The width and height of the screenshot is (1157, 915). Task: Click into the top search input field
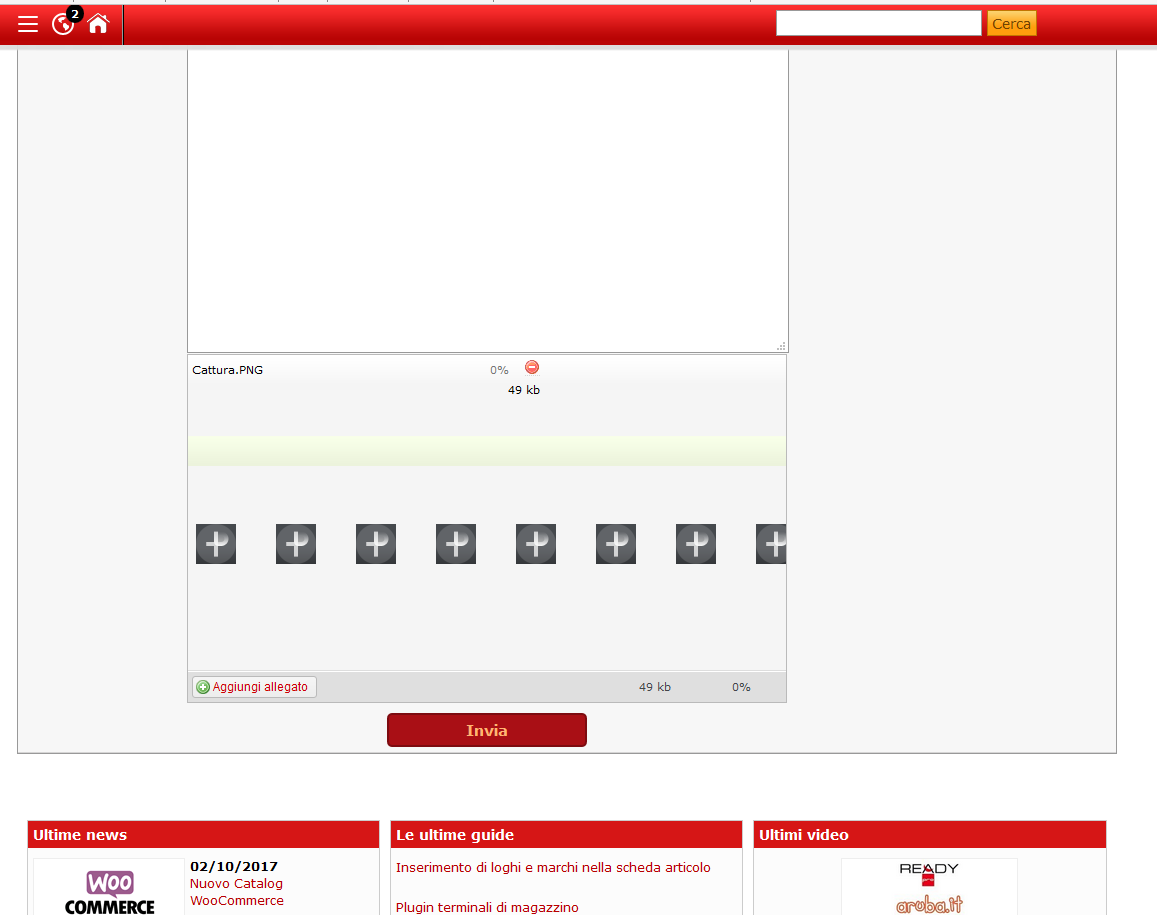tap(878, 24)
